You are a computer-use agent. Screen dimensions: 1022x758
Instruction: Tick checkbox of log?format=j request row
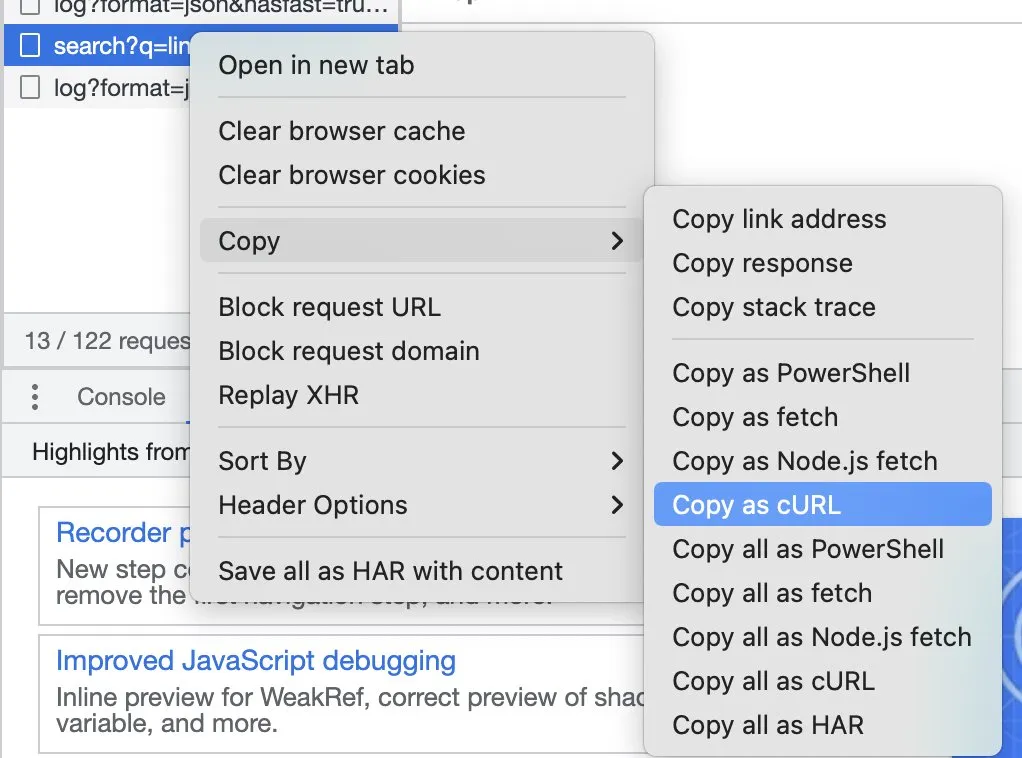[x=30, y=87]
